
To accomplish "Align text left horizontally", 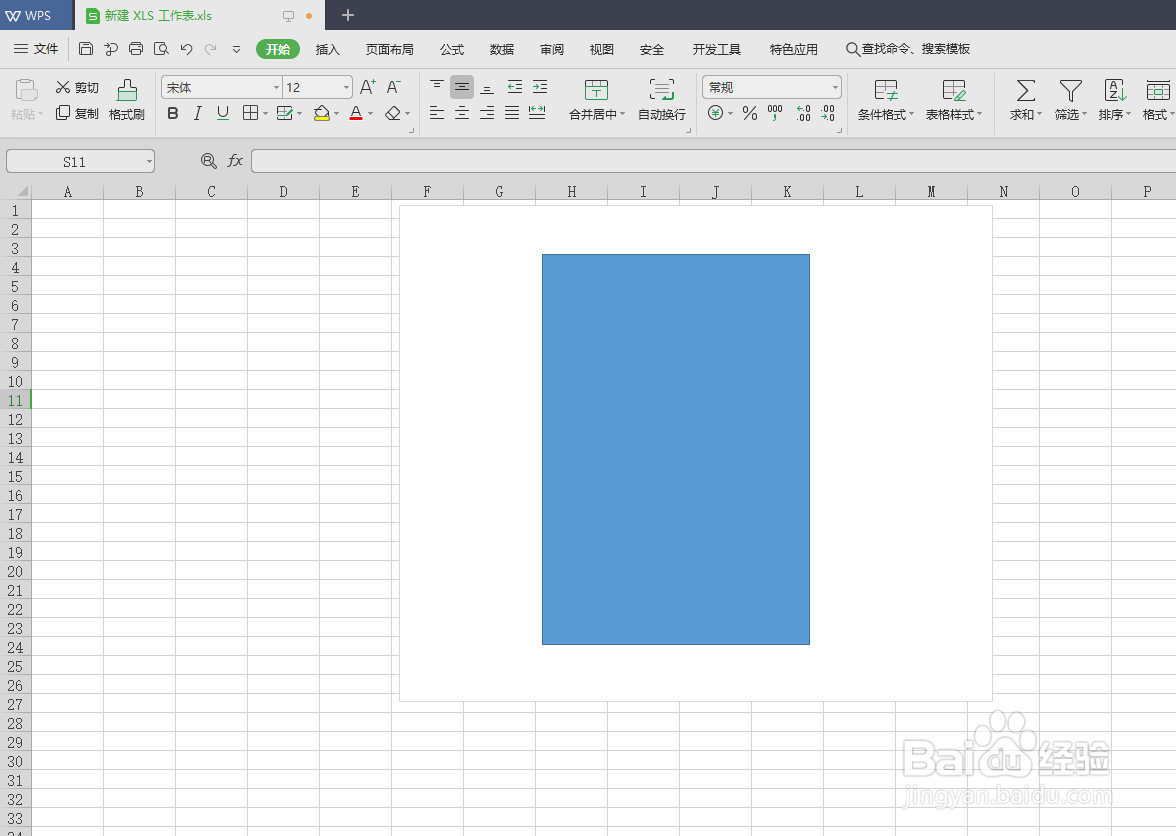I will pyautogui.click(x=436, y=113).
